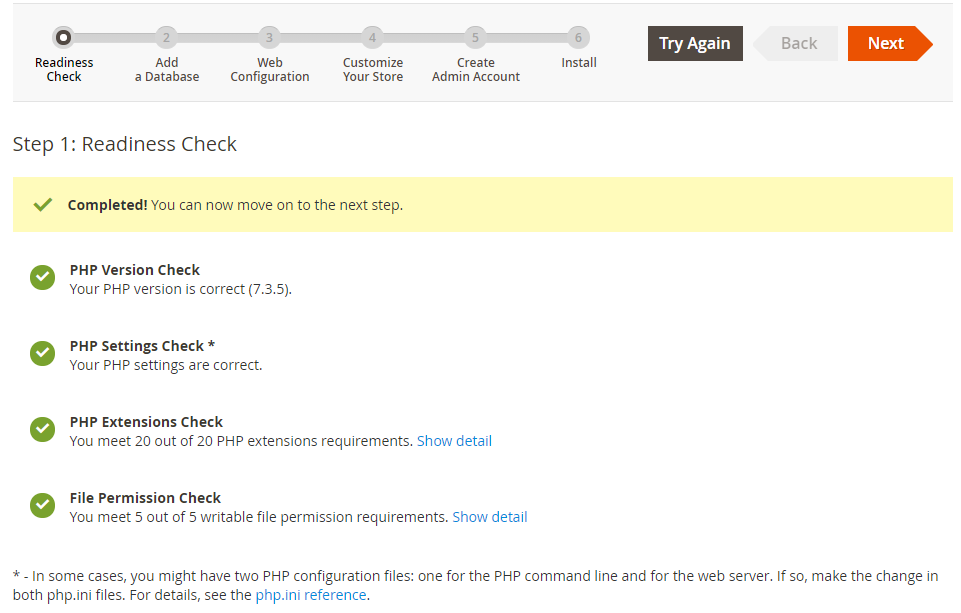Go to step 2 Add a Database
The width and height of the screenshot is (961, 613).
(x=167, y=38)
